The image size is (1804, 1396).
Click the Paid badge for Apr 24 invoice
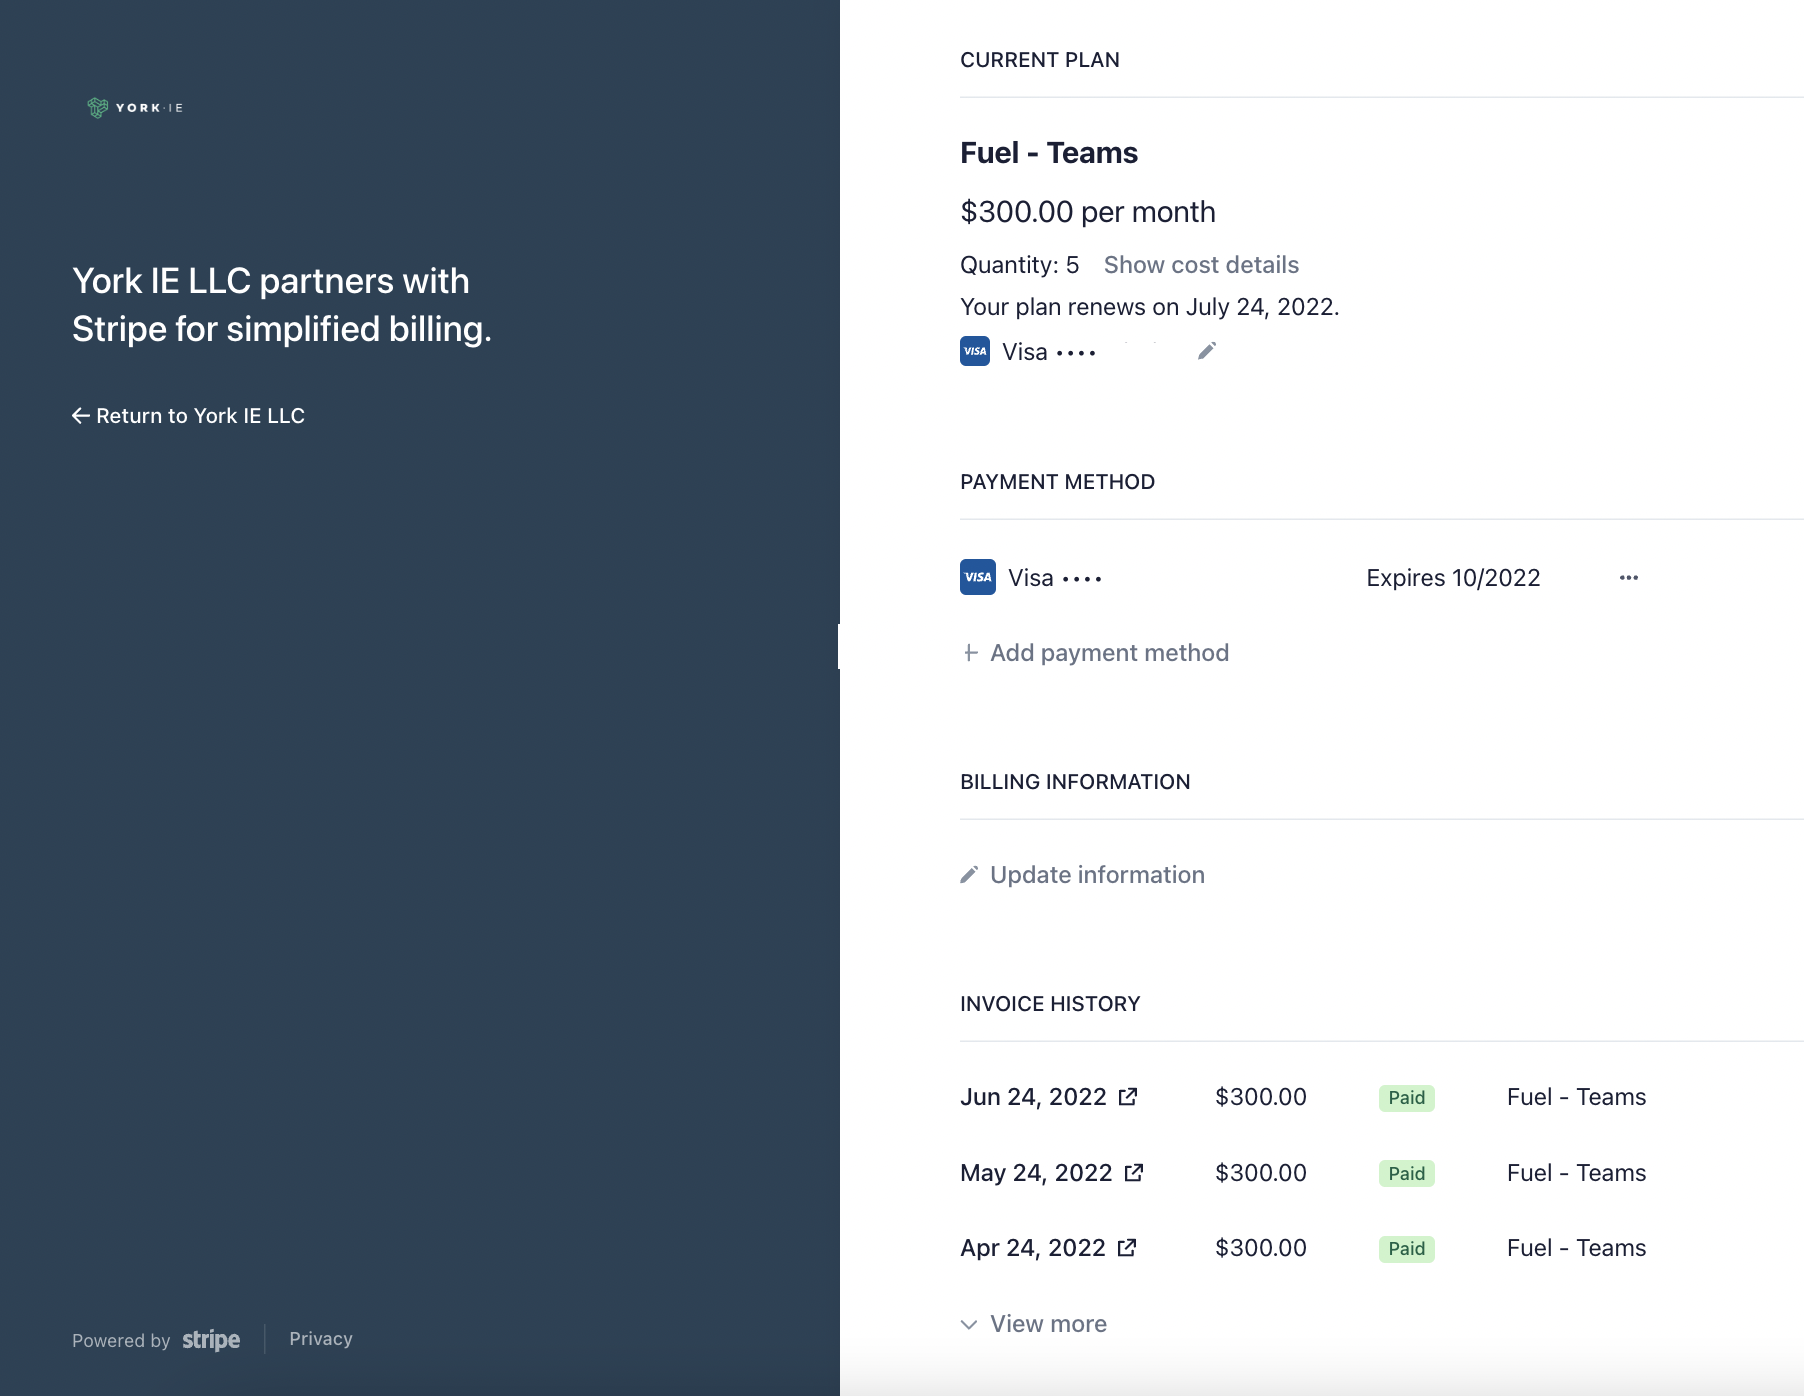[x=1407, y=1249]
